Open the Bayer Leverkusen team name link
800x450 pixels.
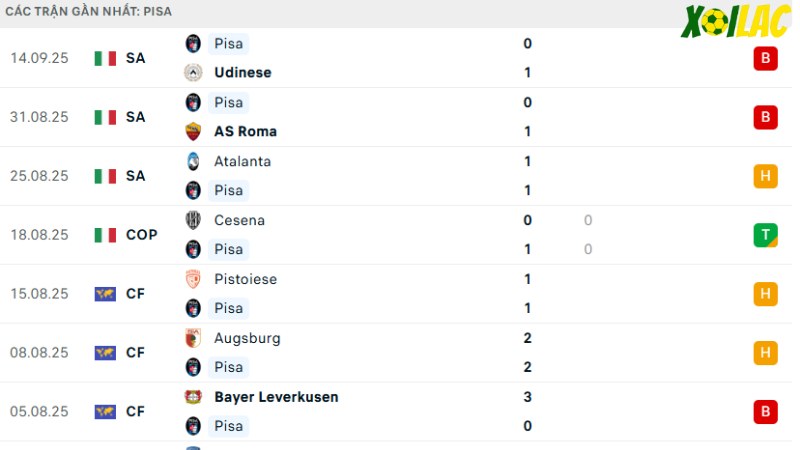(x=276, y=397)
